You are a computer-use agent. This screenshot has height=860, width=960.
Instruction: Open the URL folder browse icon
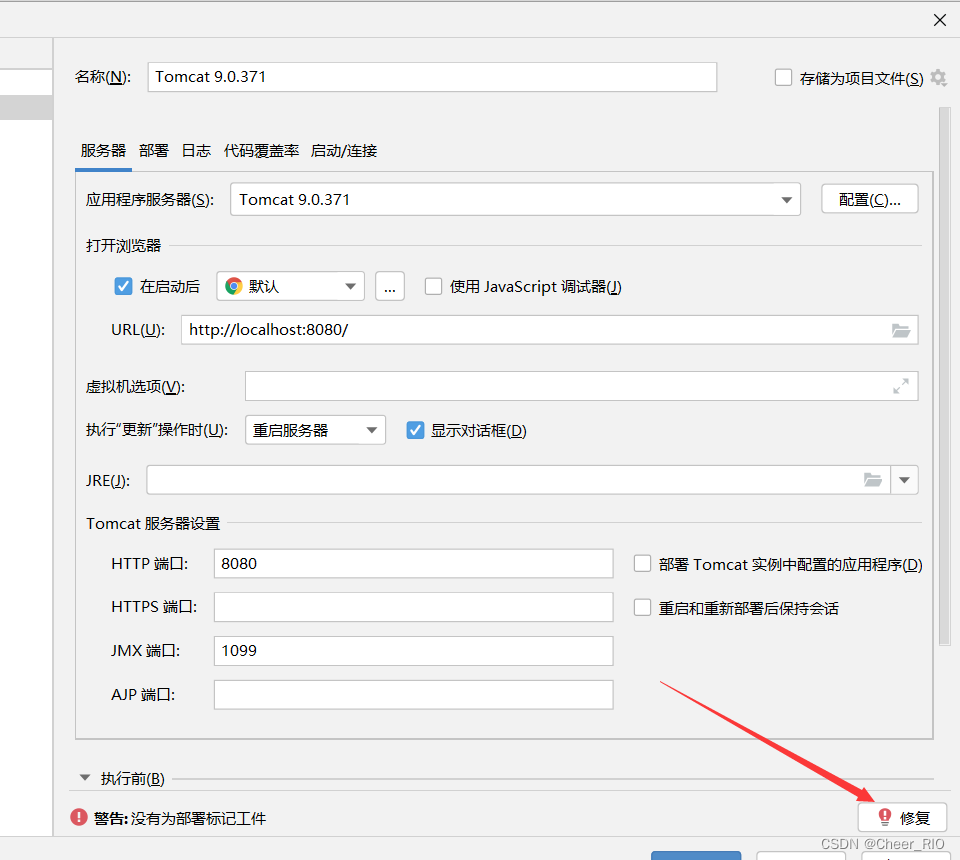click(x=901, y=331)
